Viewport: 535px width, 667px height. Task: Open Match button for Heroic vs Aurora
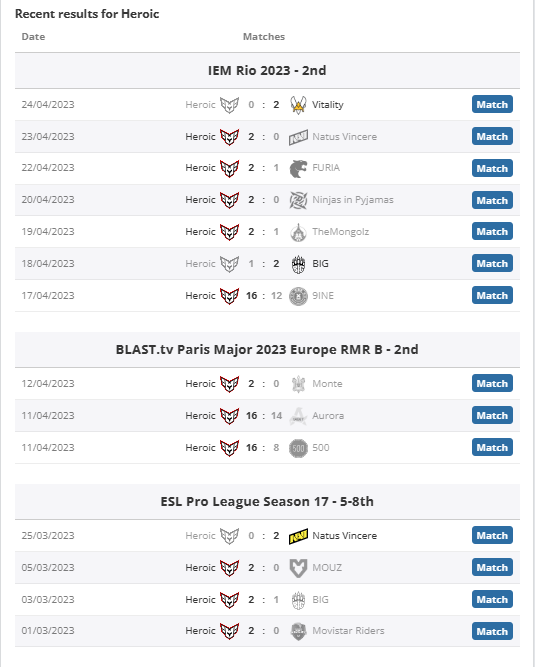pos(492,415)
